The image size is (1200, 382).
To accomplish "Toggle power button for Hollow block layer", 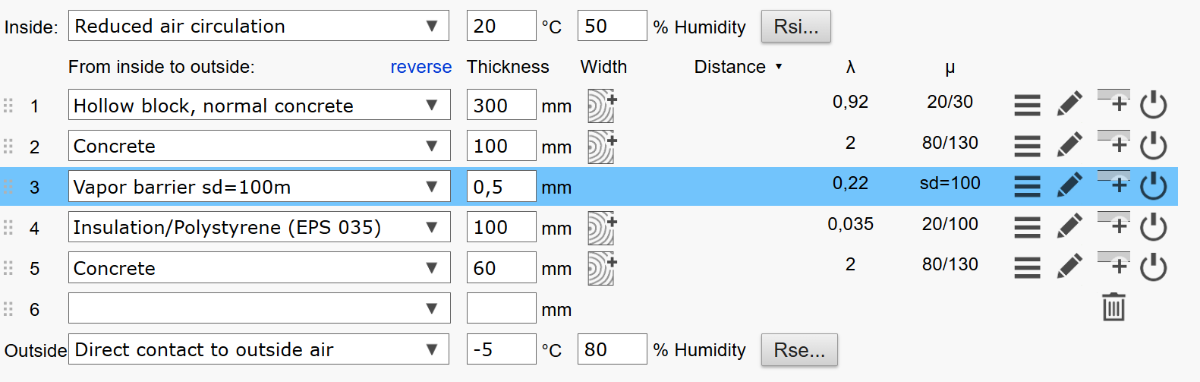I will pos(1154,104).
